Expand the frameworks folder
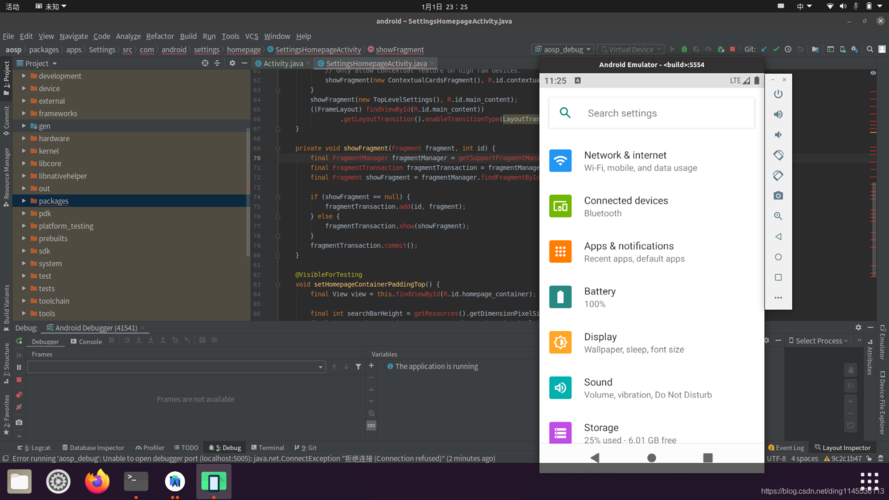Viewport: 889px width, 500px height. coord(24,113)
